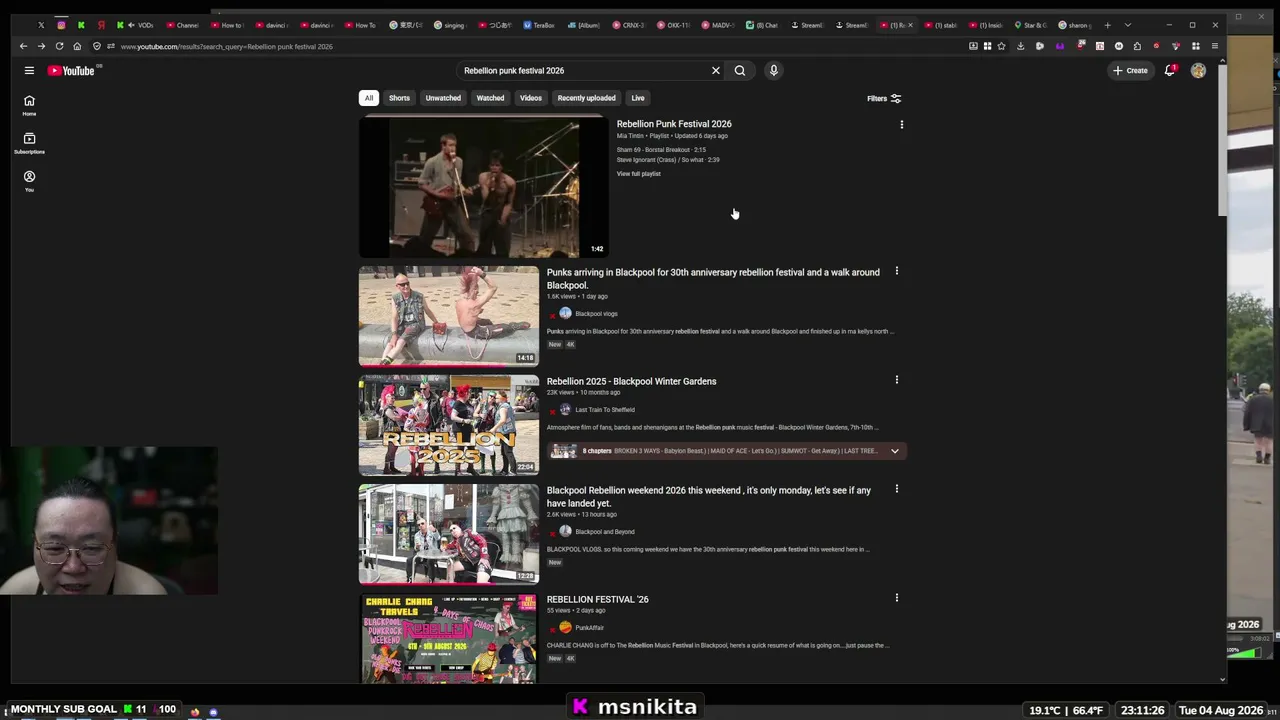Go to the YouTube logo homepage
This screenshot has width=1280, height=720.
pyautogui.click(x=71, y=70)
